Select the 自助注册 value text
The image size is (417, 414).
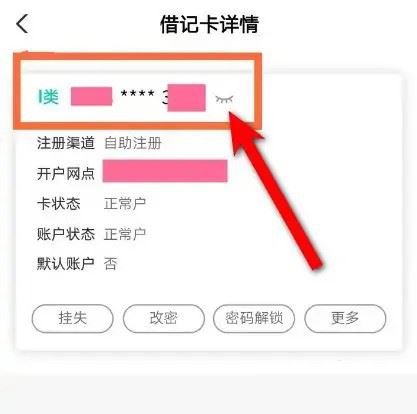[133, 143]
